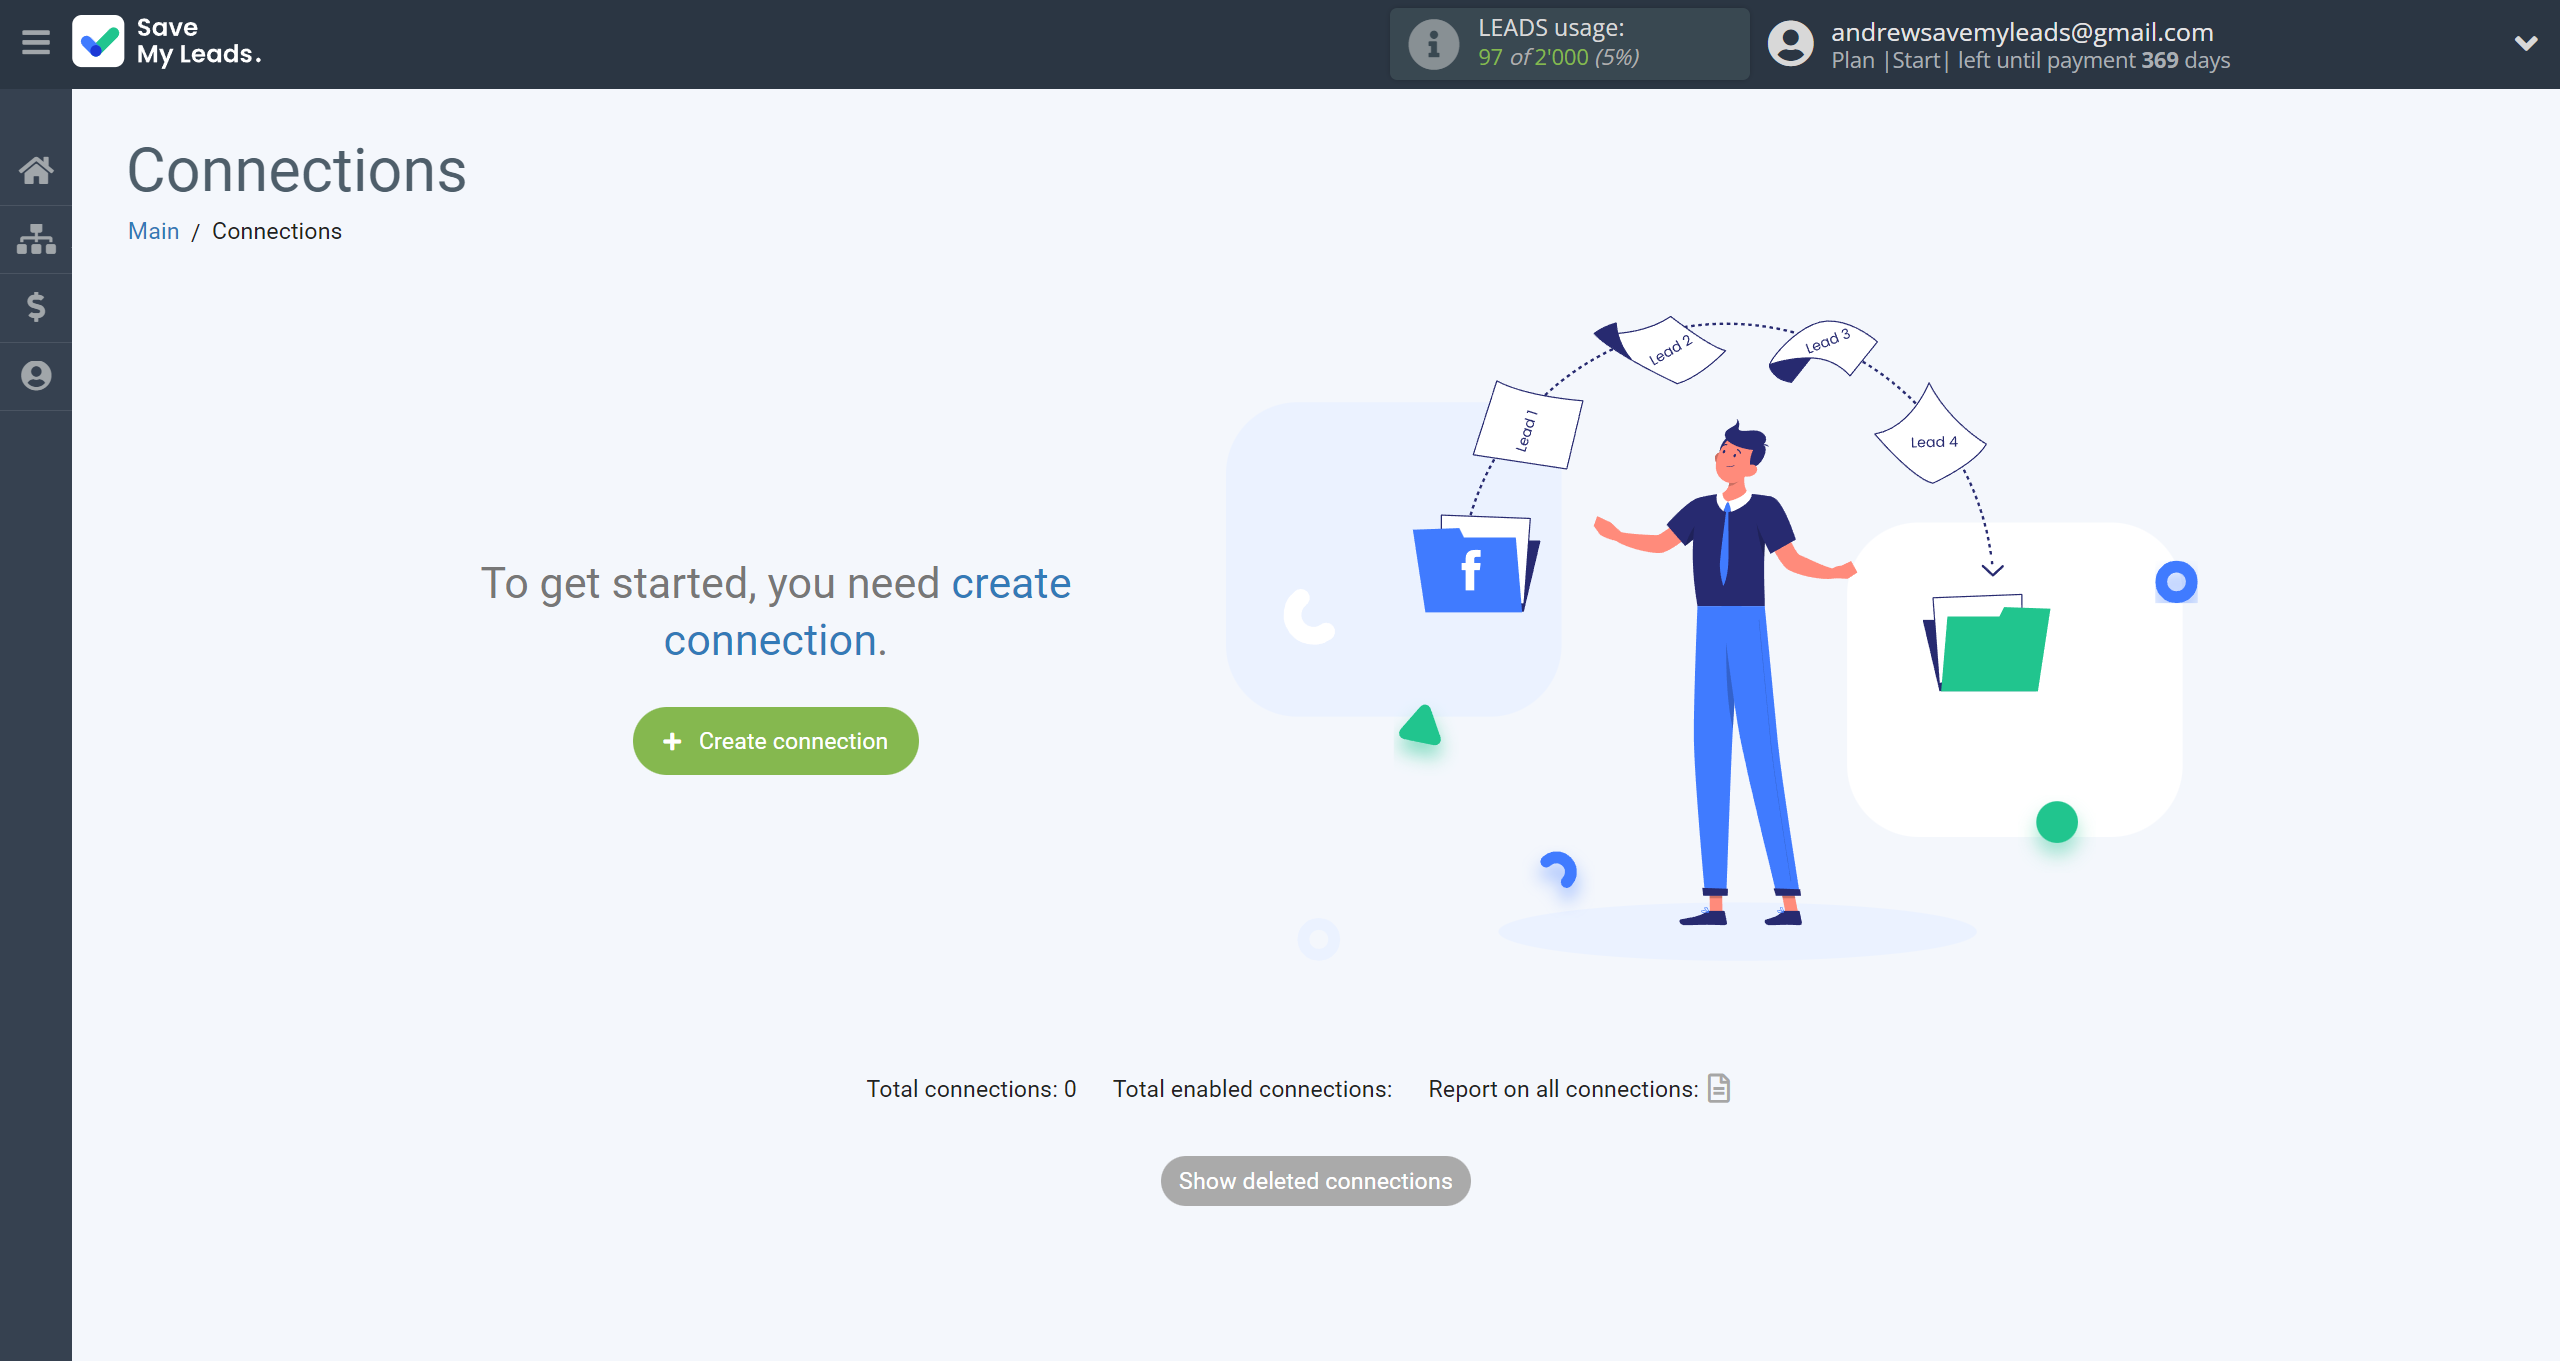This screenshot has width=2560, height=1361.
Task: Navigate to Main breadcrumb link
Action: click(x=152, y=232)
